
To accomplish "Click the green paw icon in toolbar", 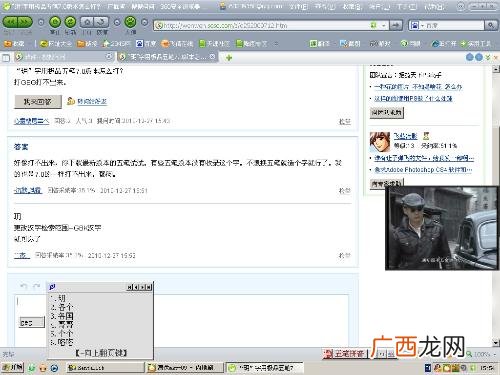I will point(130,22).
